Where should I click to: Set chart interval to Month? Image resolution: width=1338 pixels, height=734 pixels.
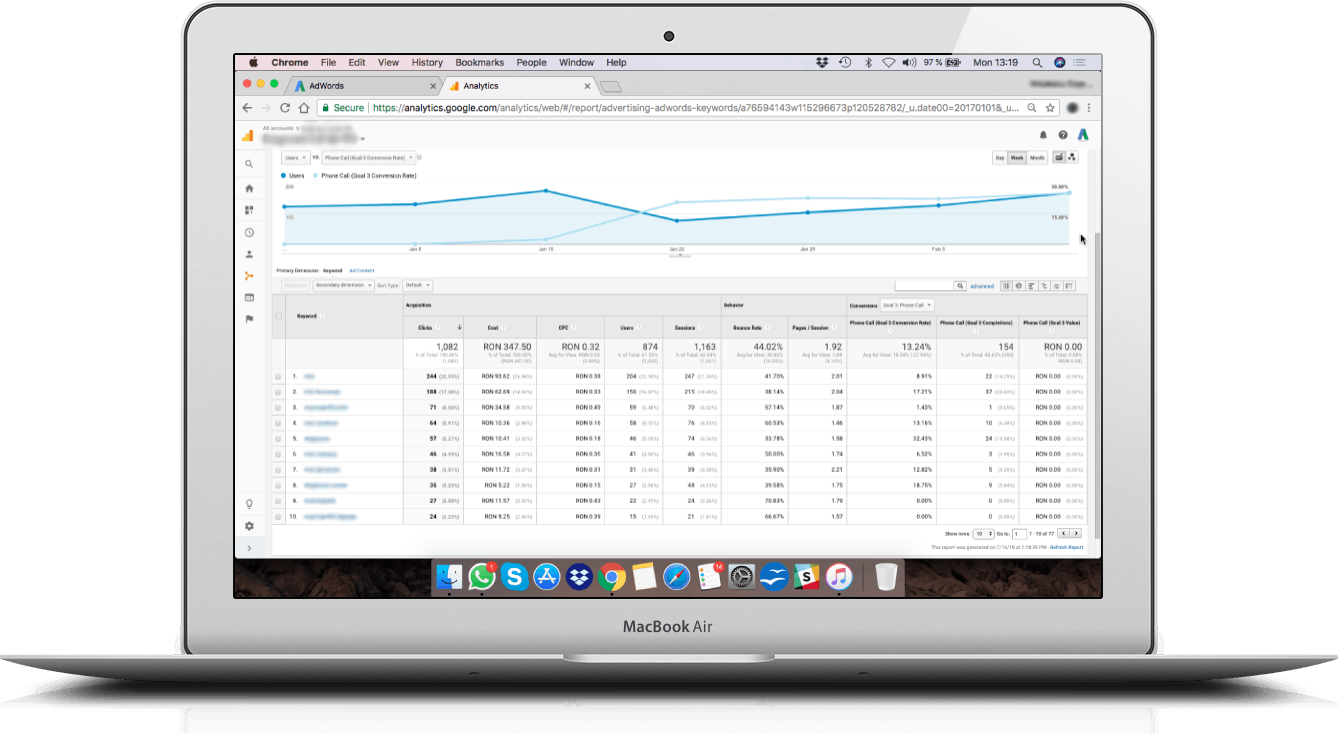(x=1038, y=158)
